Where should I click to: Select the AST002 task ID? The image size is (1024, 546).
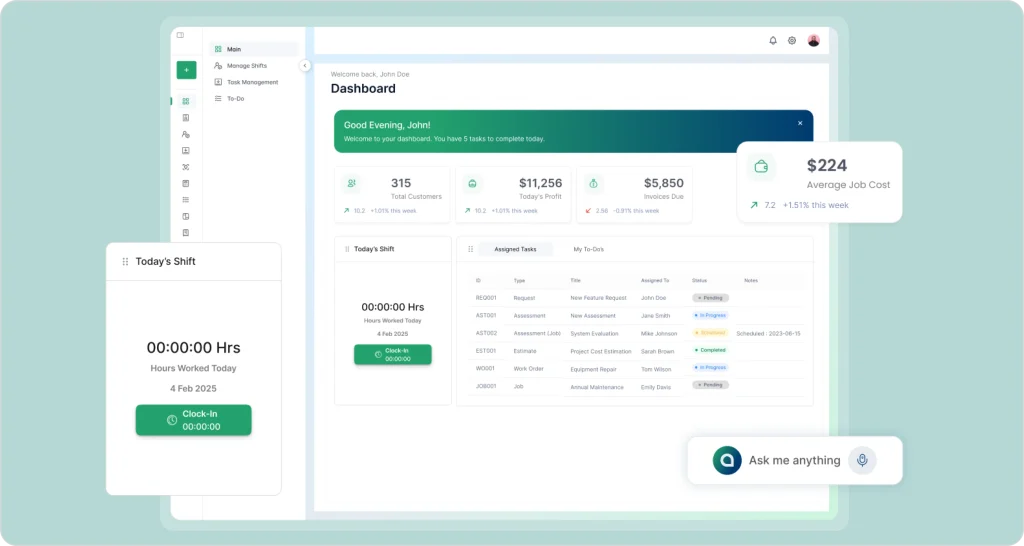tap(487, 333)
